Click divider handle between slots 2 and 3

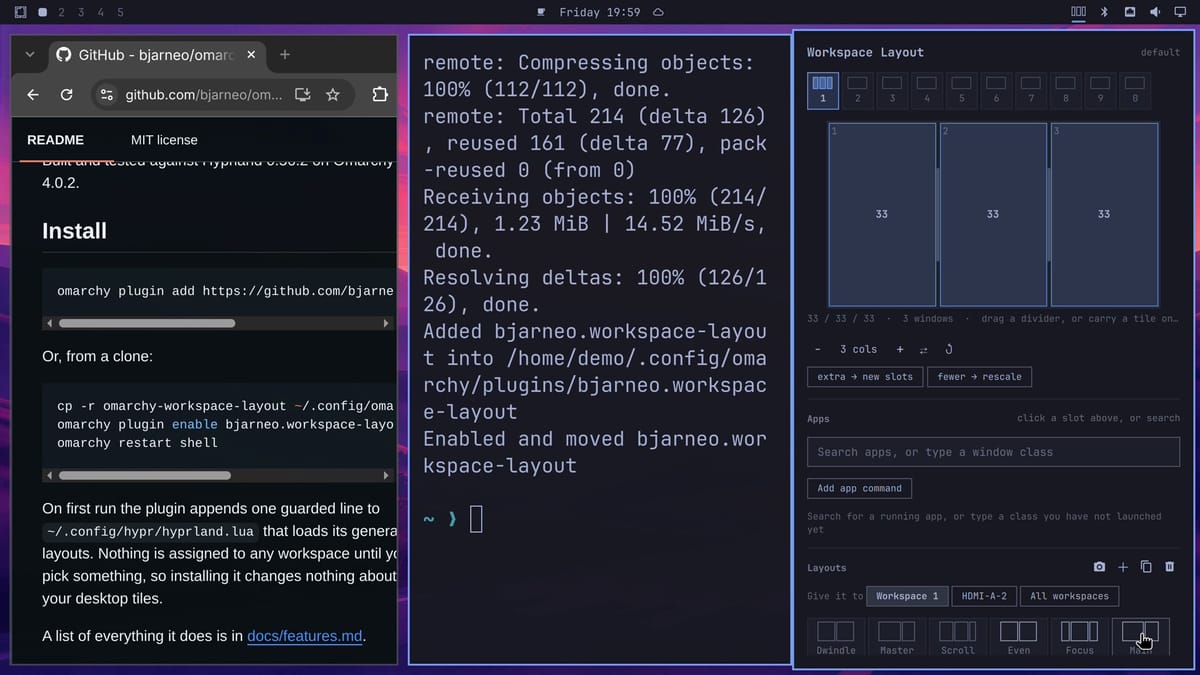pos(1049,214)
